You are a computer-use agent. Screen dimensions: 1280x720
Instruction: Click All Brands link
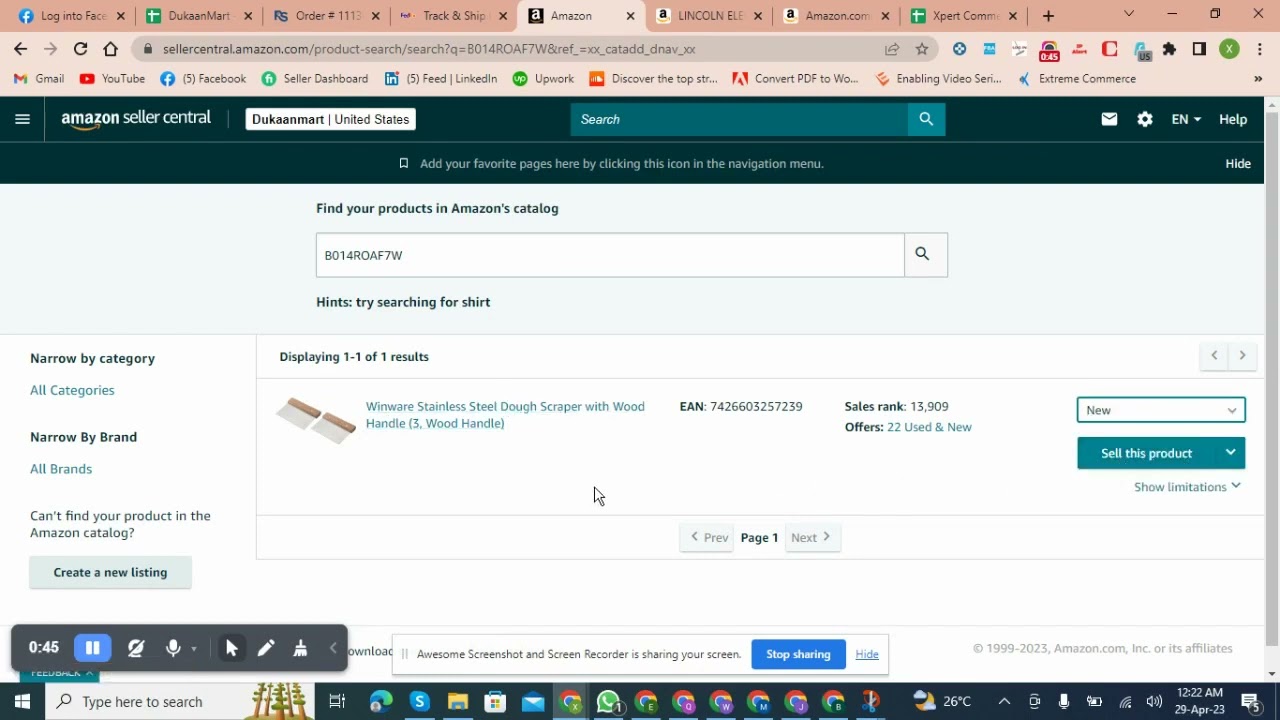[x=61, y=469]
